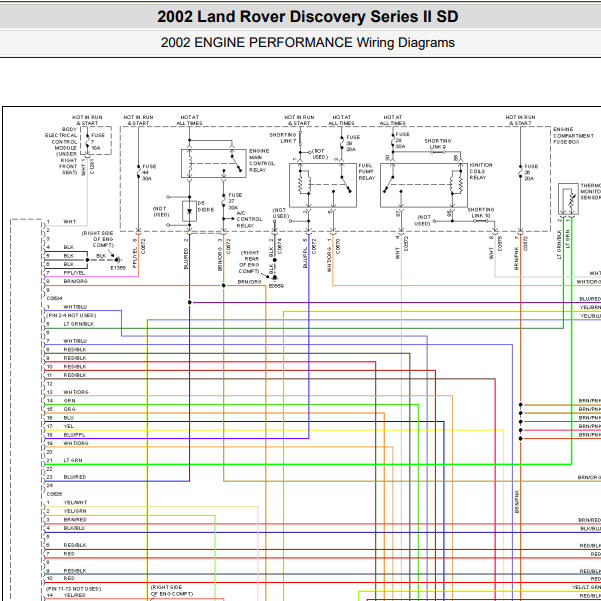Click pin 18 'BLU/PPL' wire label
601x601 pixels.
coord(74,435)
